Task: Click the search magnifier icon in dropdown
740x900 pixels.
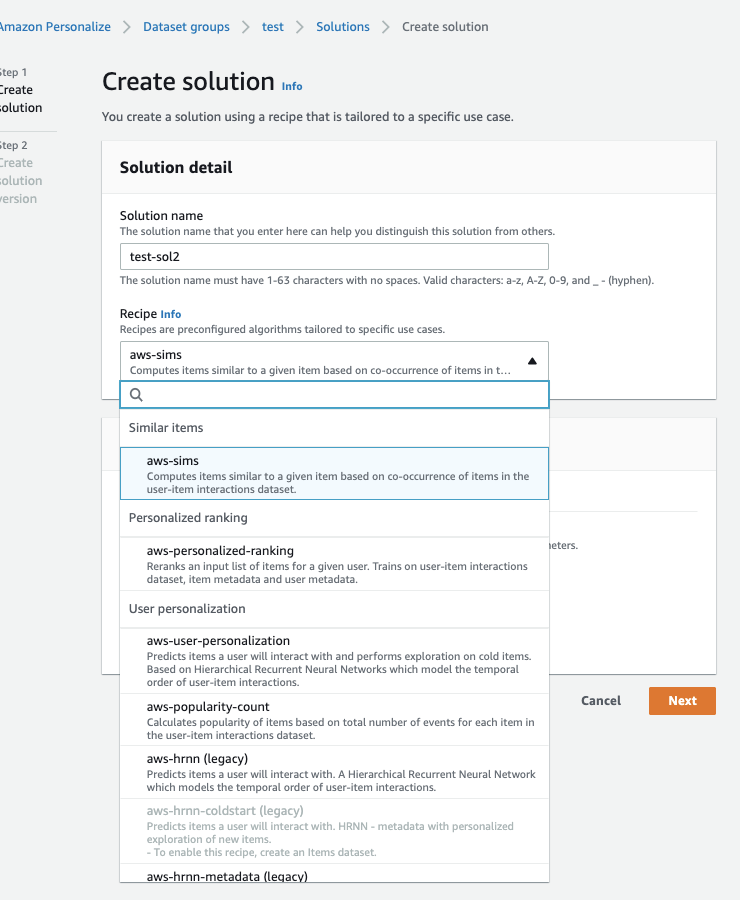Action: point(136,395)
